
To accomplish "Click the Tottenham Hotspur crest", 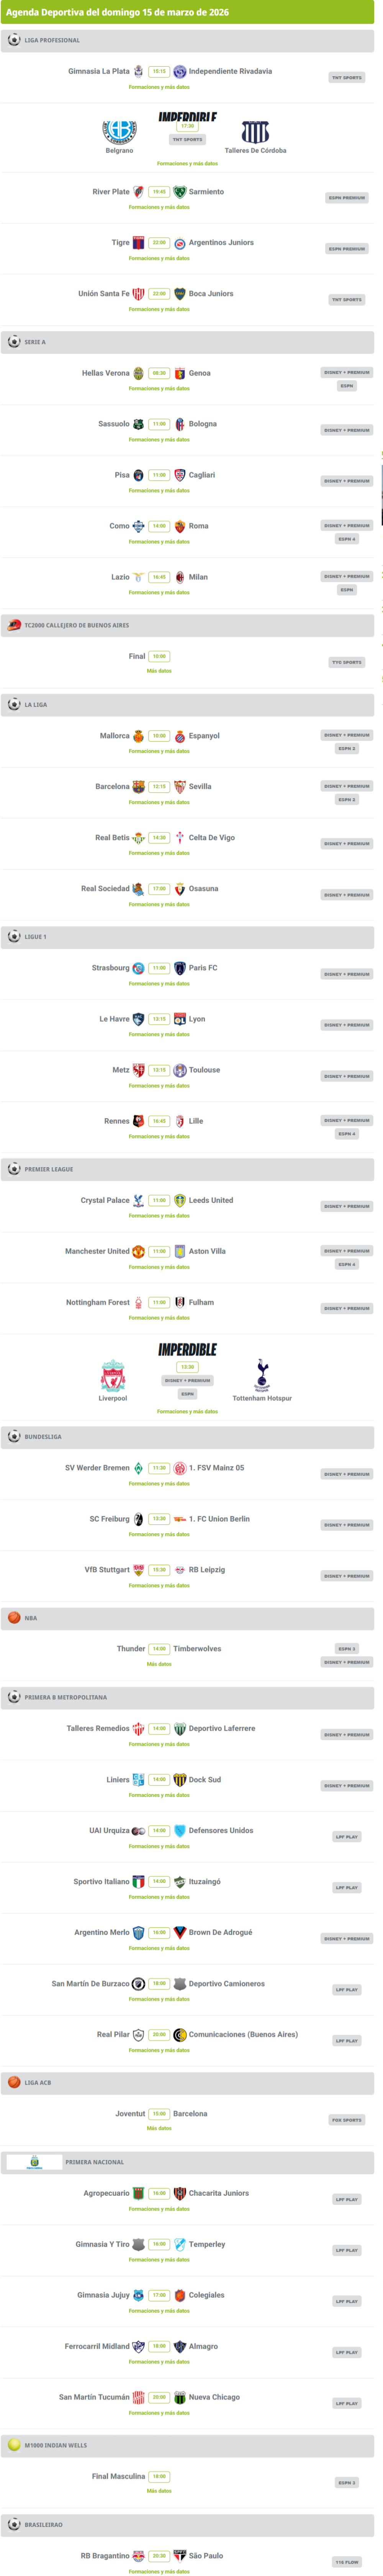I will pyautogui.click(x=262, y=1375).
